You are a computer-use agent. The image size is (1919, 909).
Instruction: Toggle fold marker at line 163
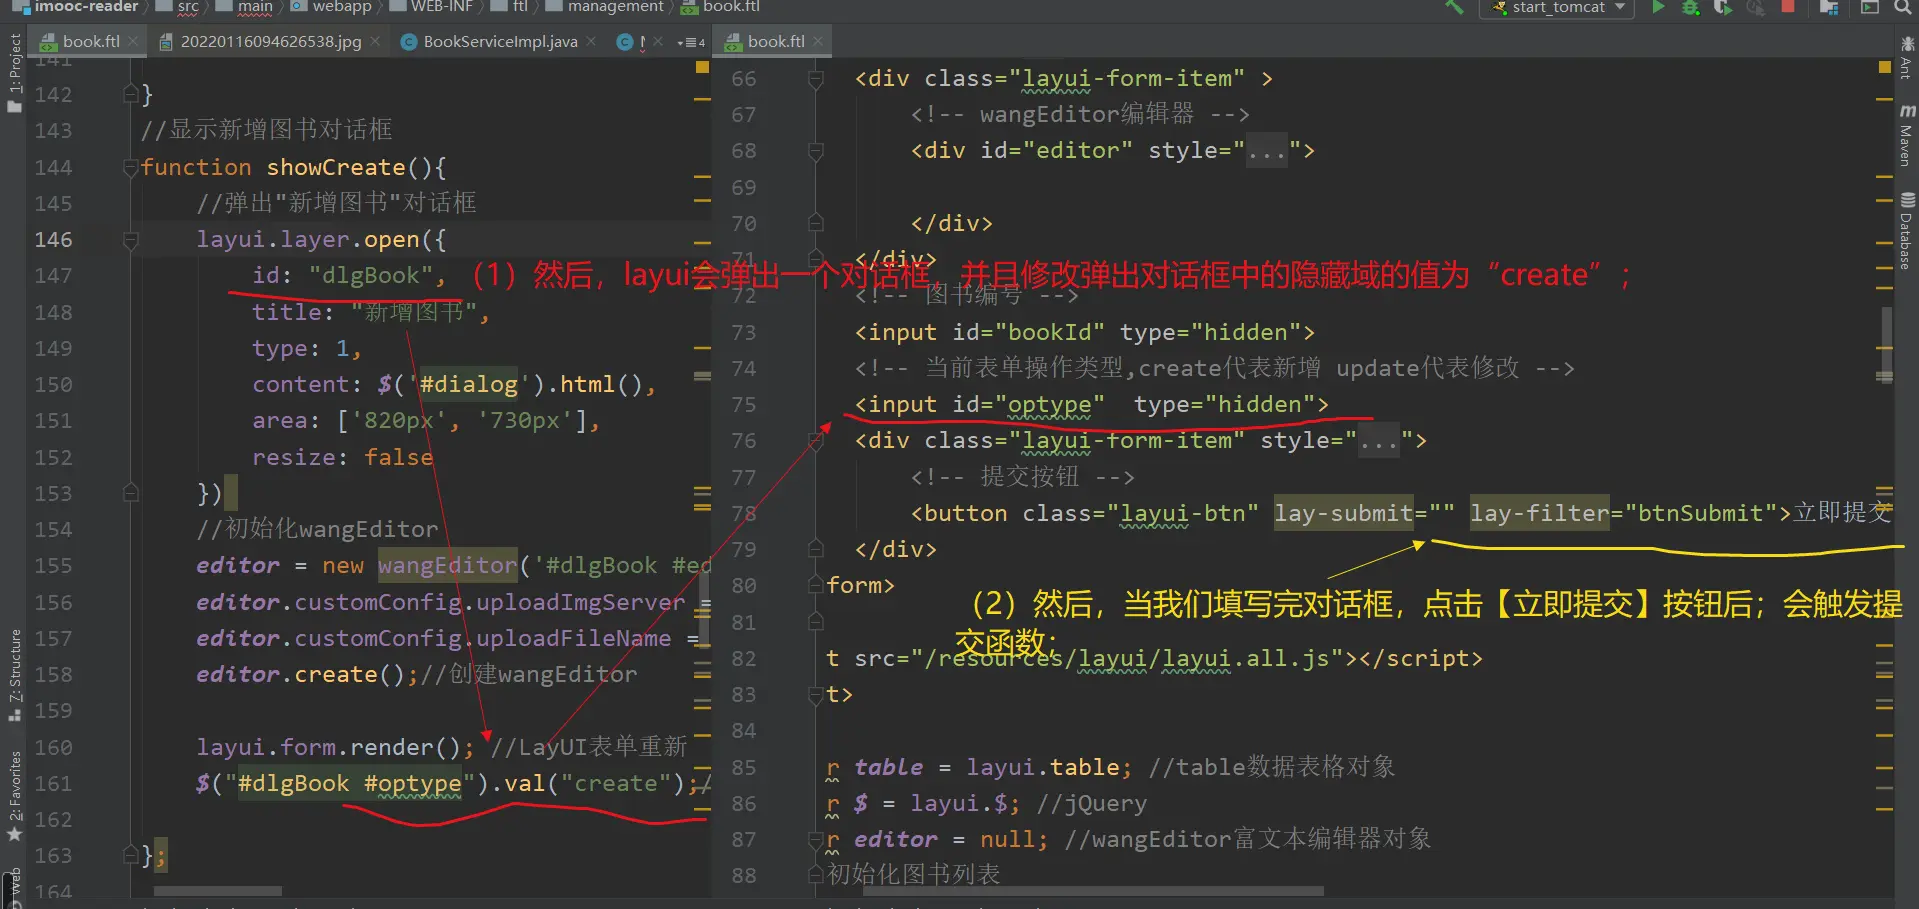pos(130,855)
